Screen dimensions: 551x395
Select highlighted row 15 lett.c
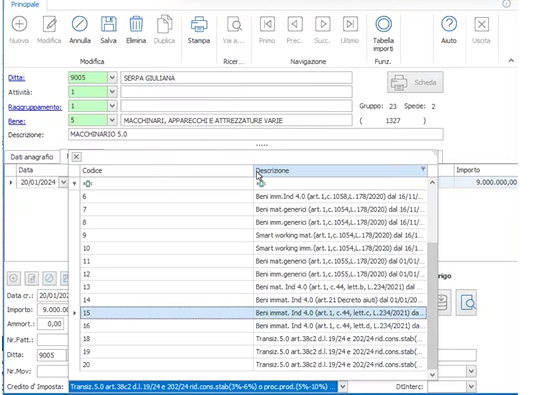tap(253, 313)
